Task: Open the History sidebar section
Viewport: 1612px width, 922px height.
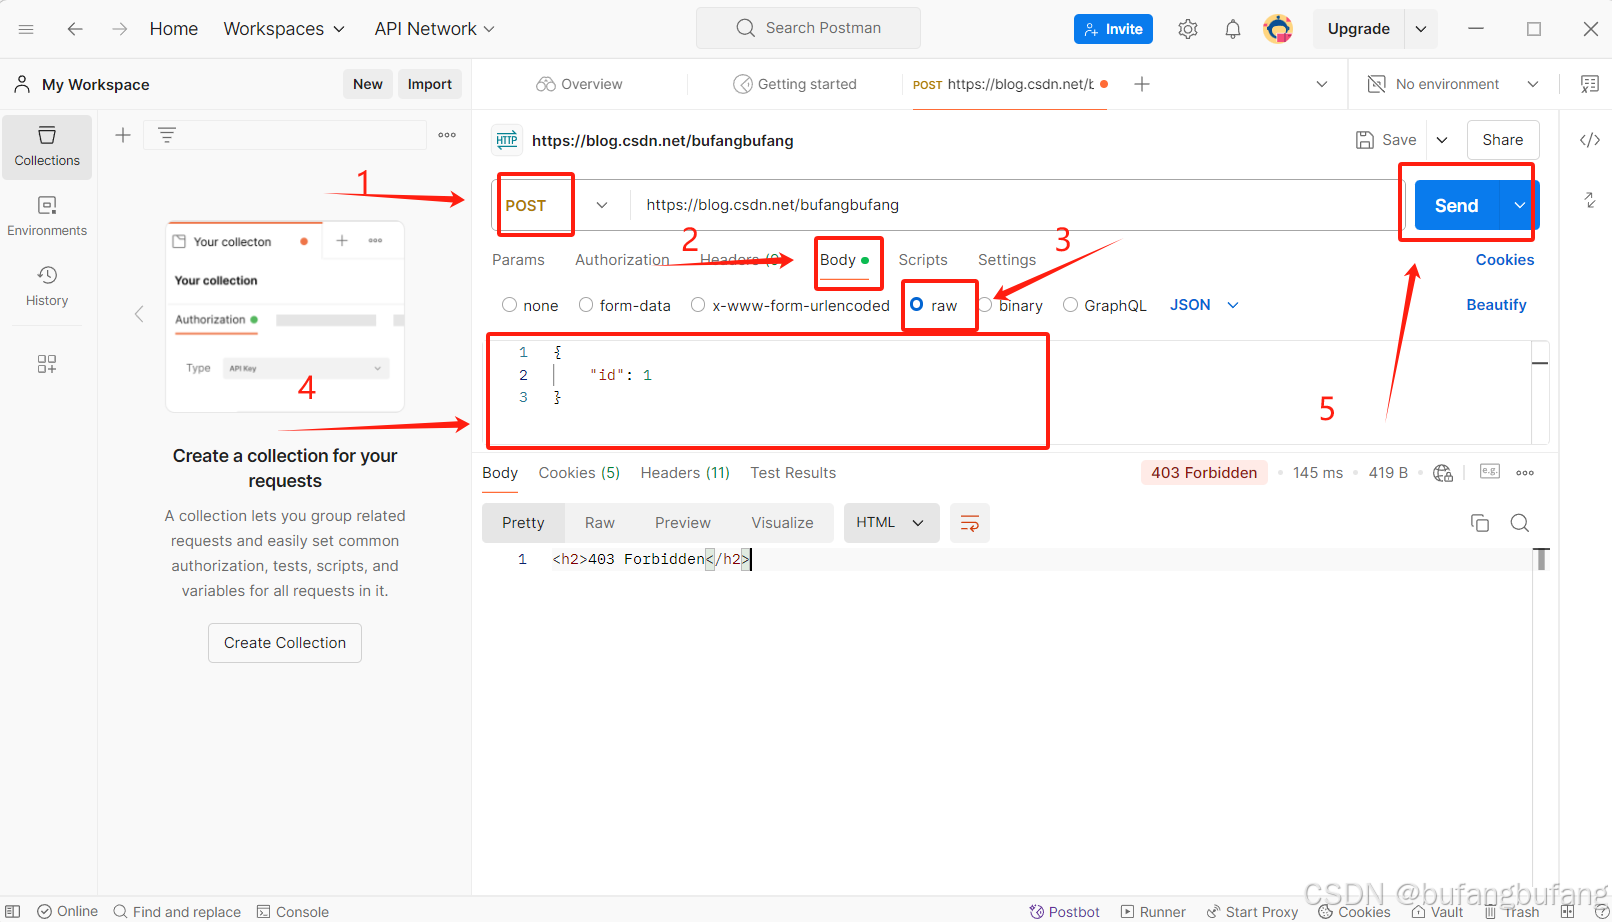Action: [47, 287]
